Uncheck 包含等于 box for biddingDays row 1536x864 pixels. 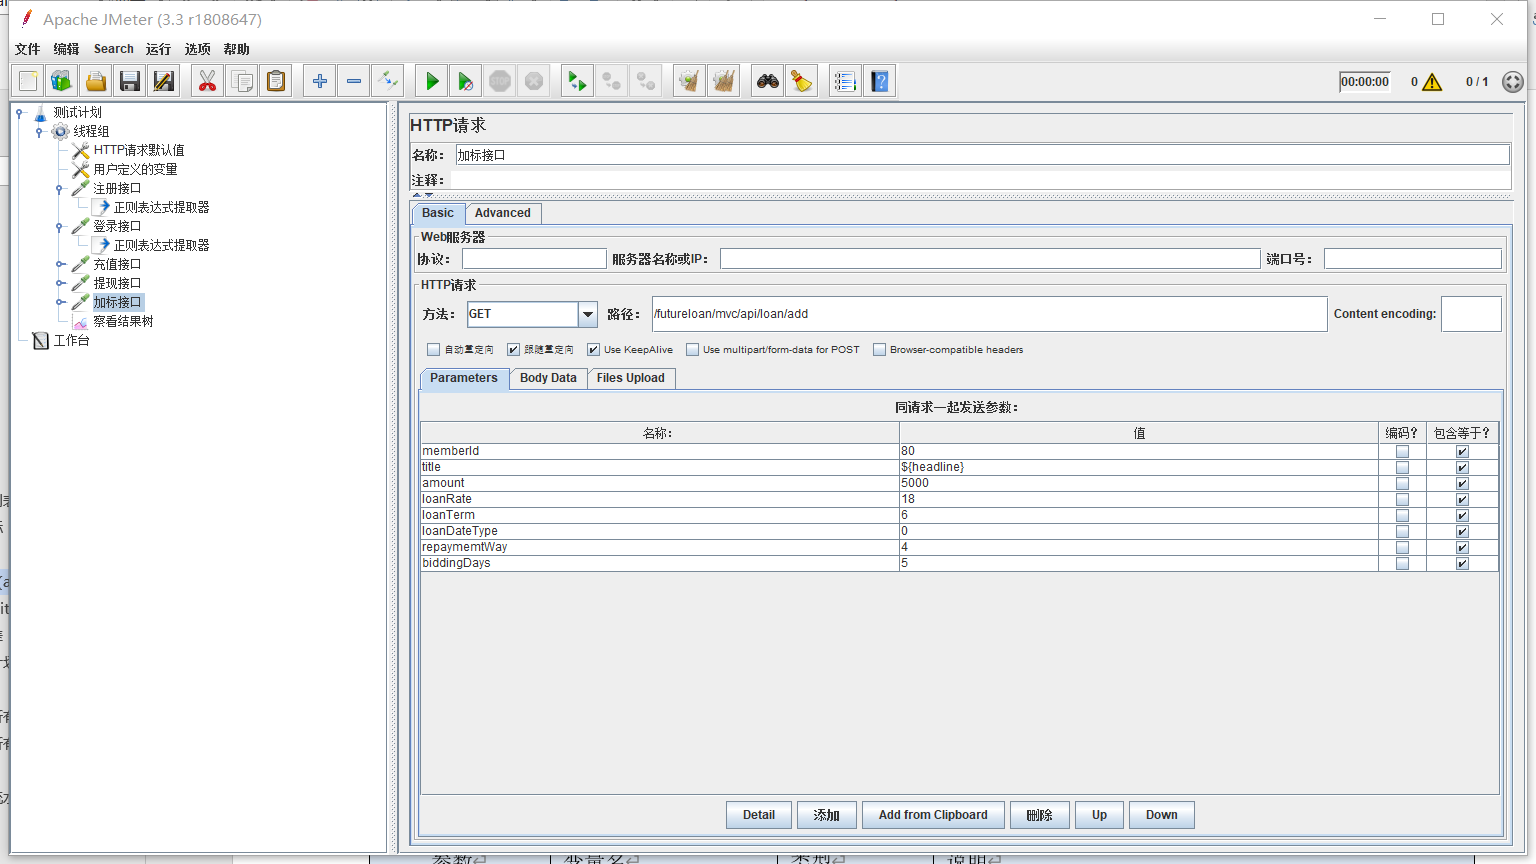click(1462, 564)
